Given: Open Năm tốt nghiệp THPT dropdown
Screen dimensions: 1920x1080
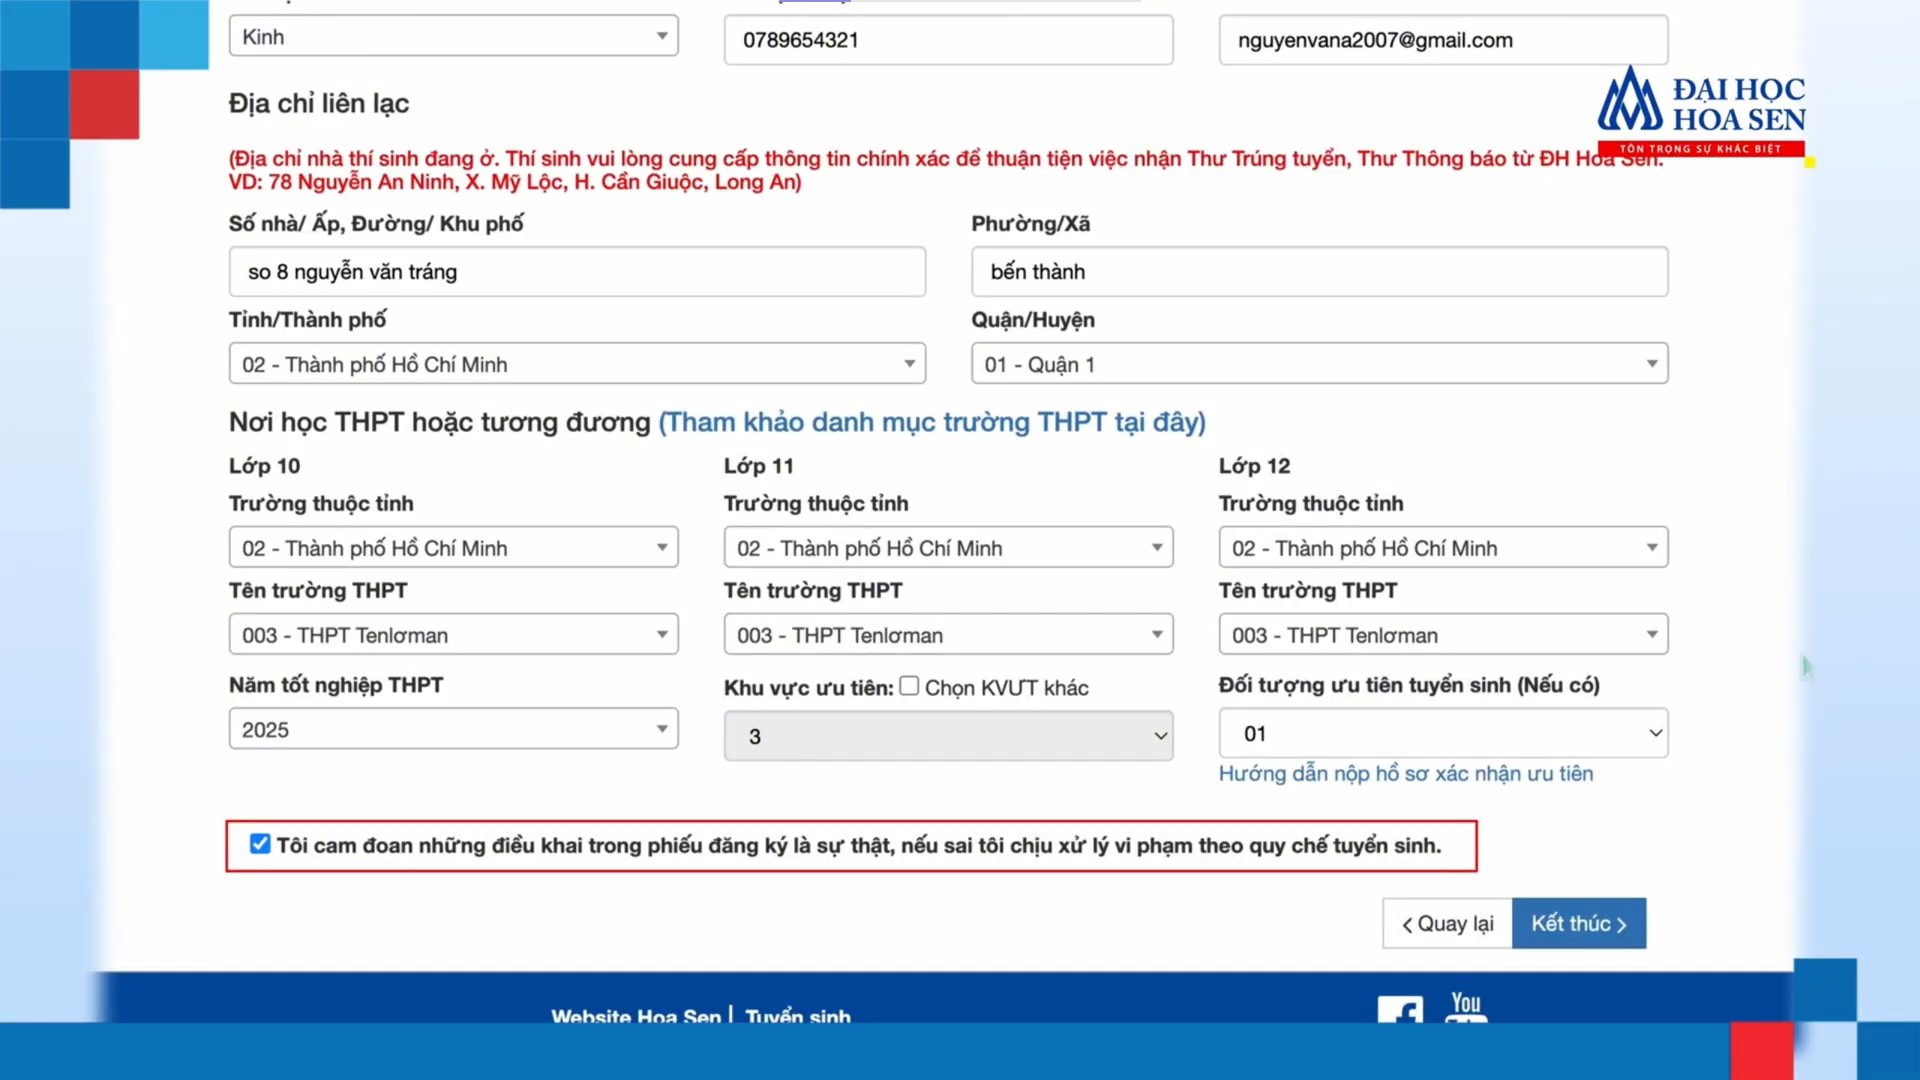Looking at the screenshot, I should point(453,729).
